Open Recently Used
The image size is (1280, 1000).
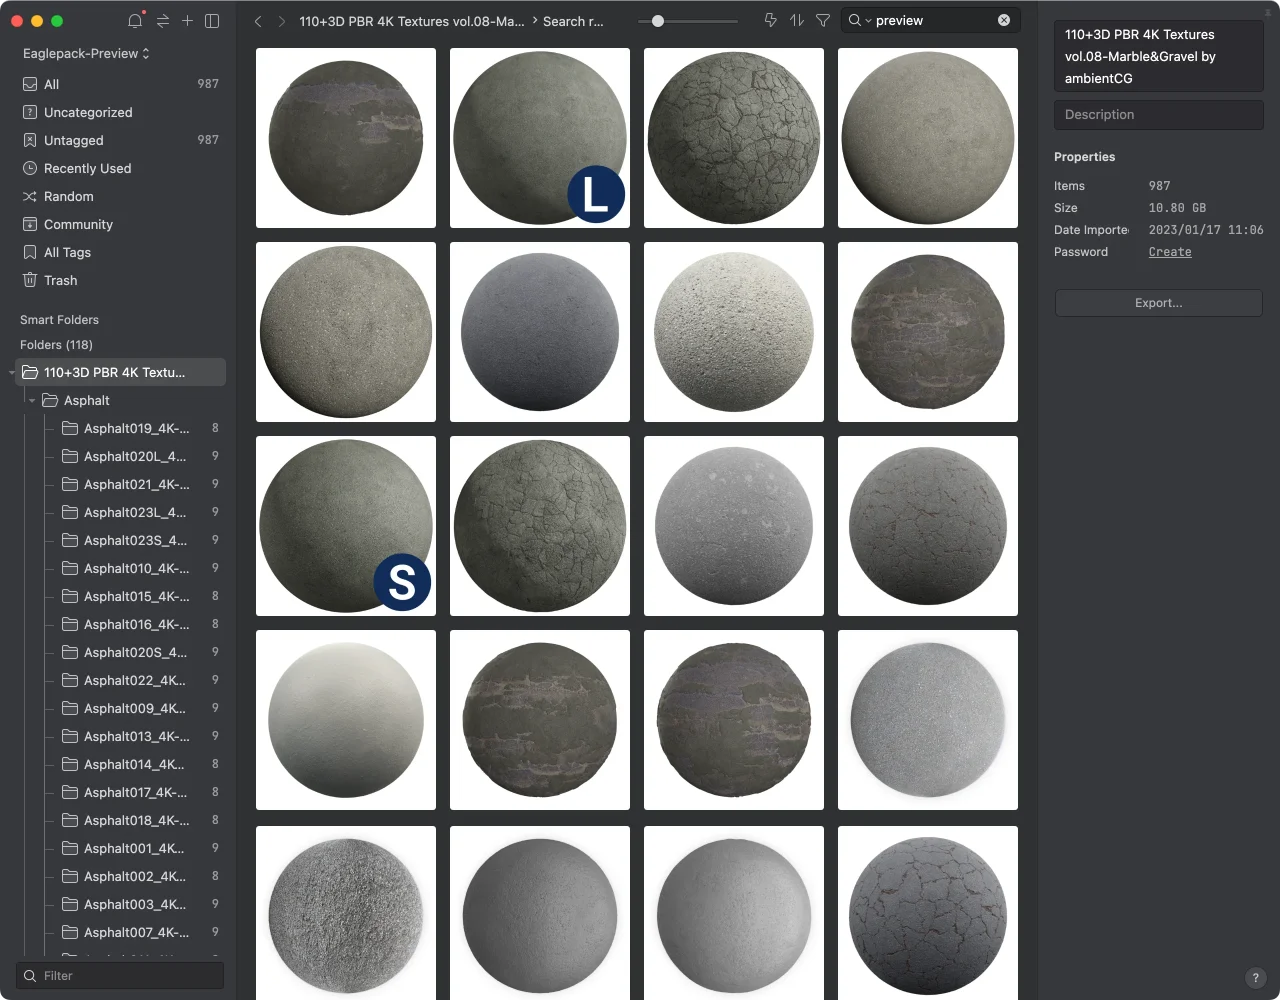(x=120, y=168)
